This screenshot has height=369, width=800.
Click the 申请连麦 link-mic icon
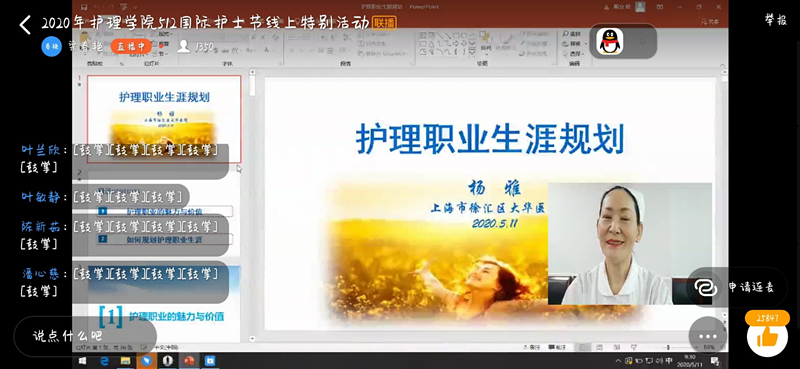pos(706,287)
